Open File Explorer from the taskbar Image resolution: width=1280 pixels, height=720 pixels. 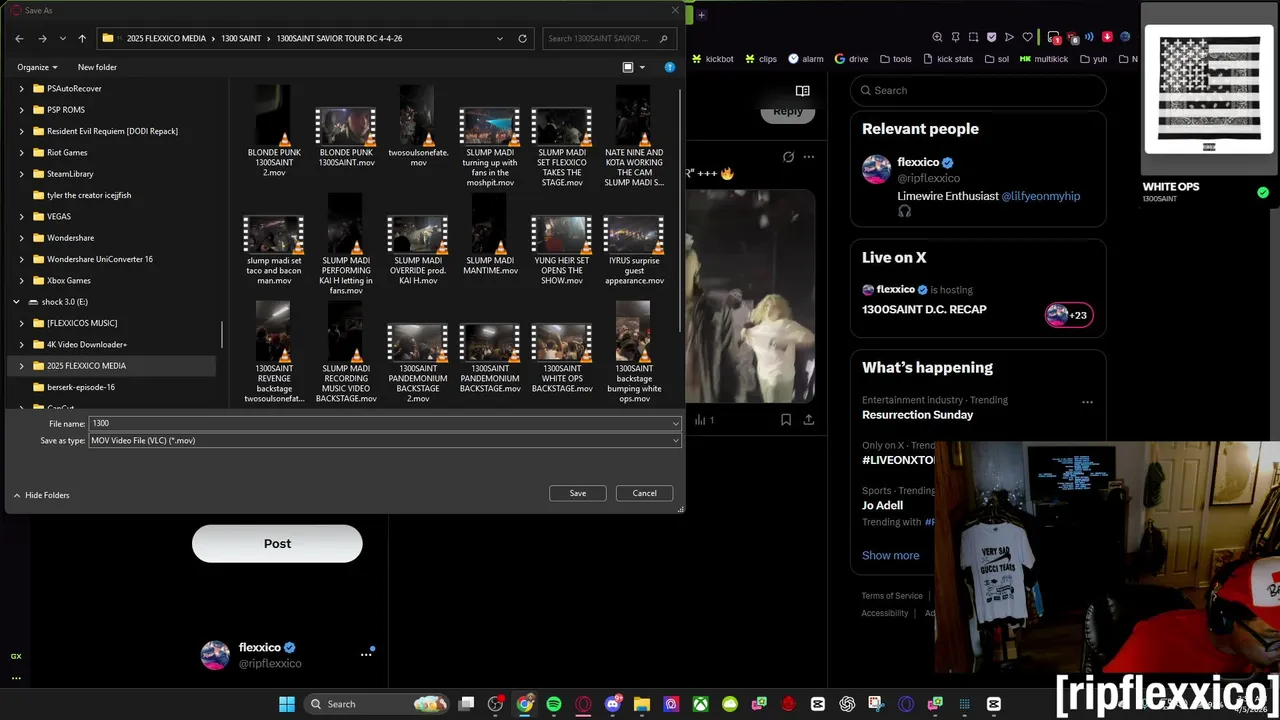642,704
